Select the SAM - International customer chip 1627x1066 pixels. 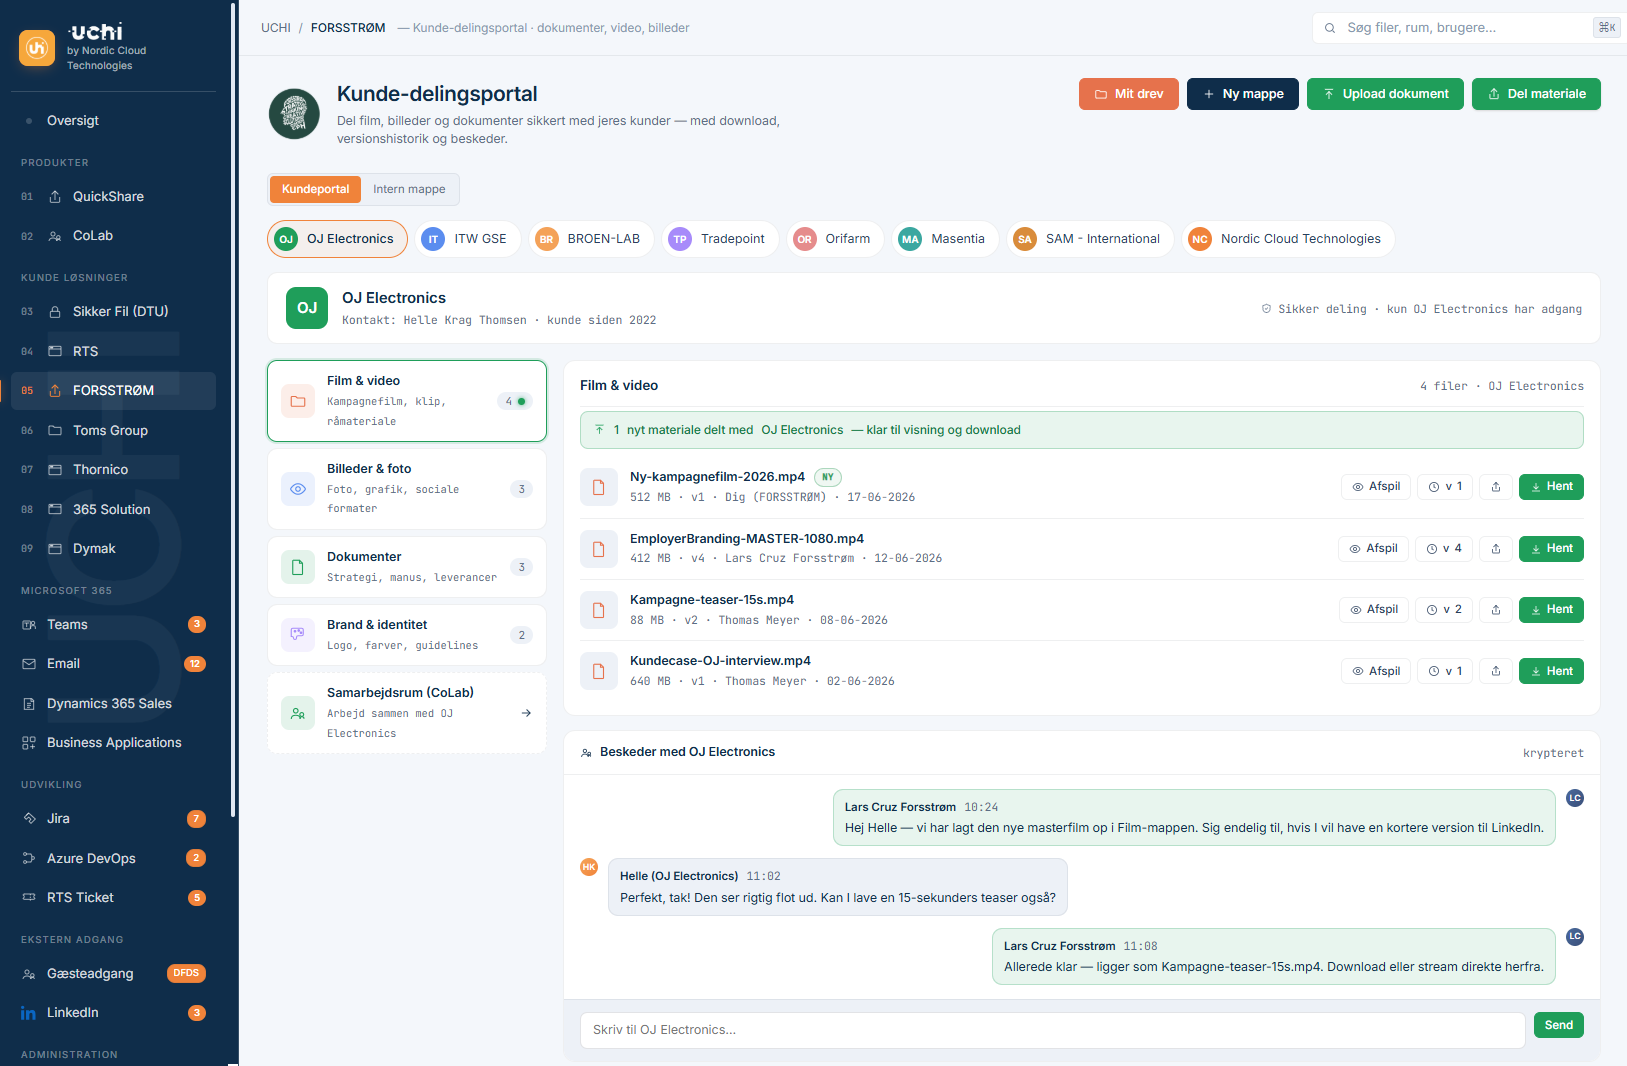(x=1090, y=239)
